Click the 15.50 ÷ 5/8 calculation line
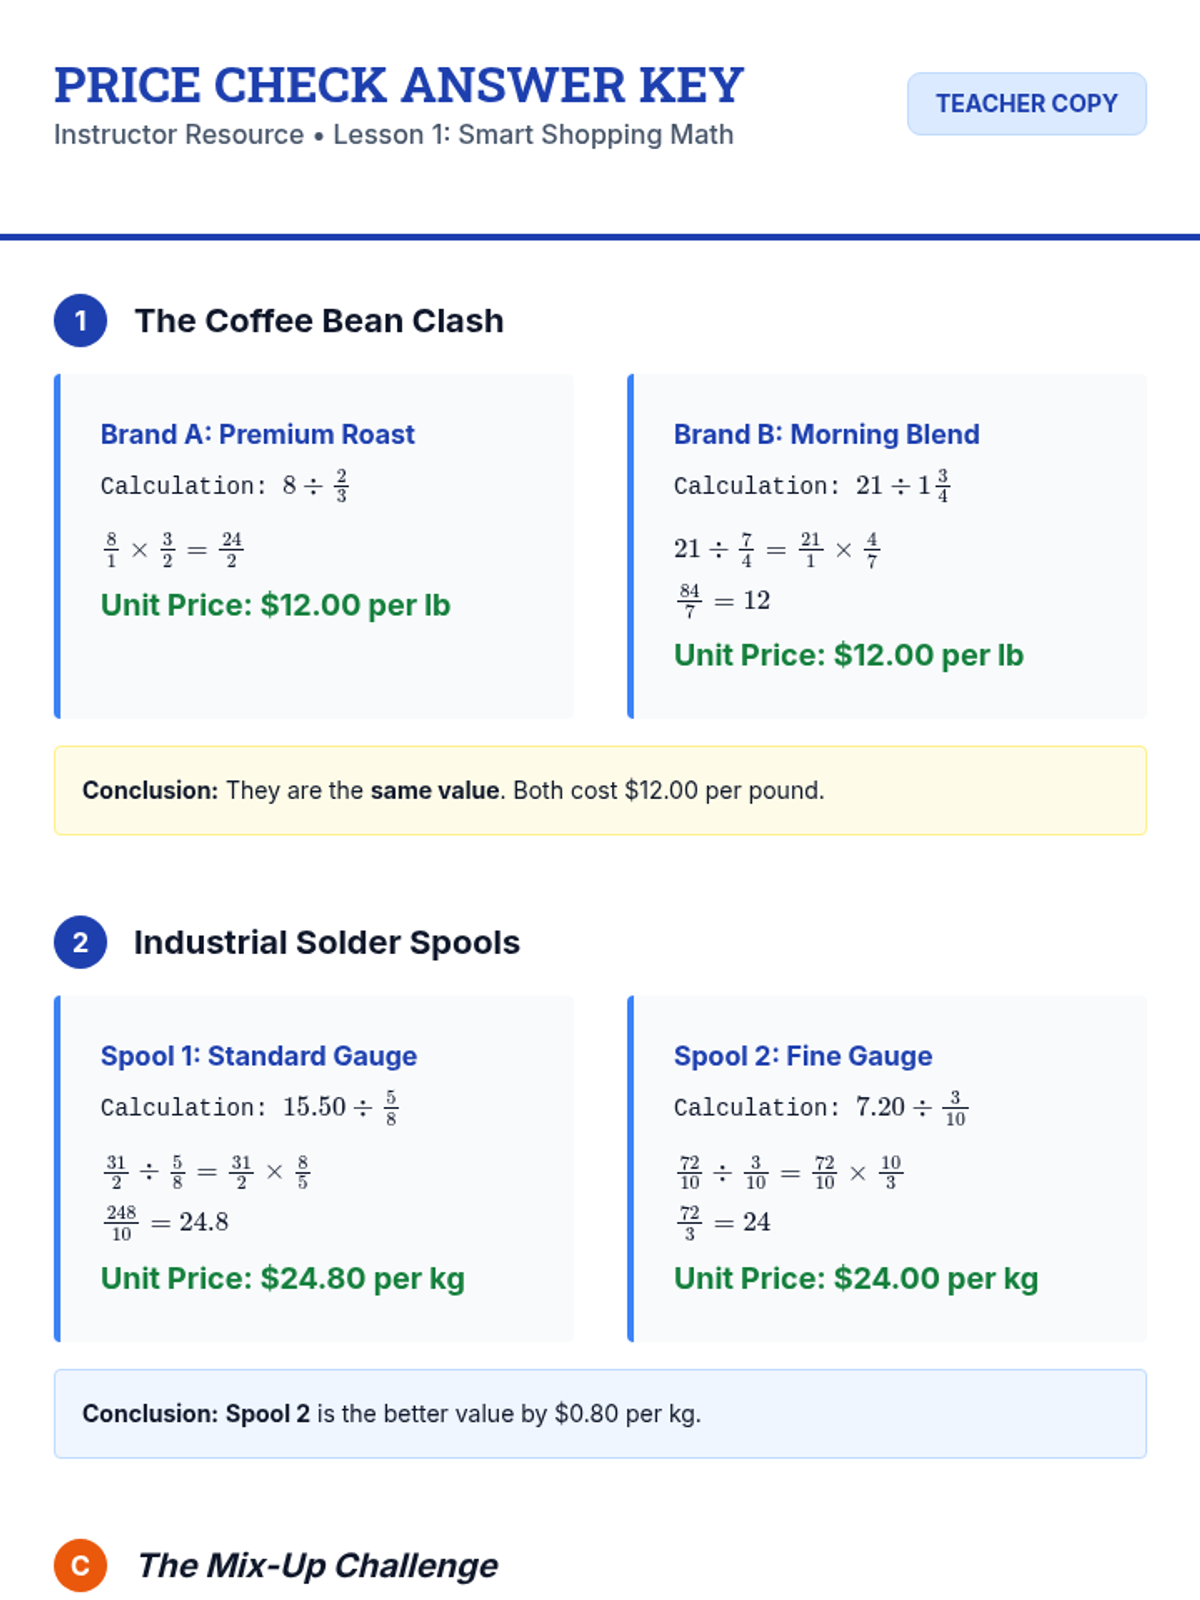Viewport: 1200px width, 1600px height. 250,1107
